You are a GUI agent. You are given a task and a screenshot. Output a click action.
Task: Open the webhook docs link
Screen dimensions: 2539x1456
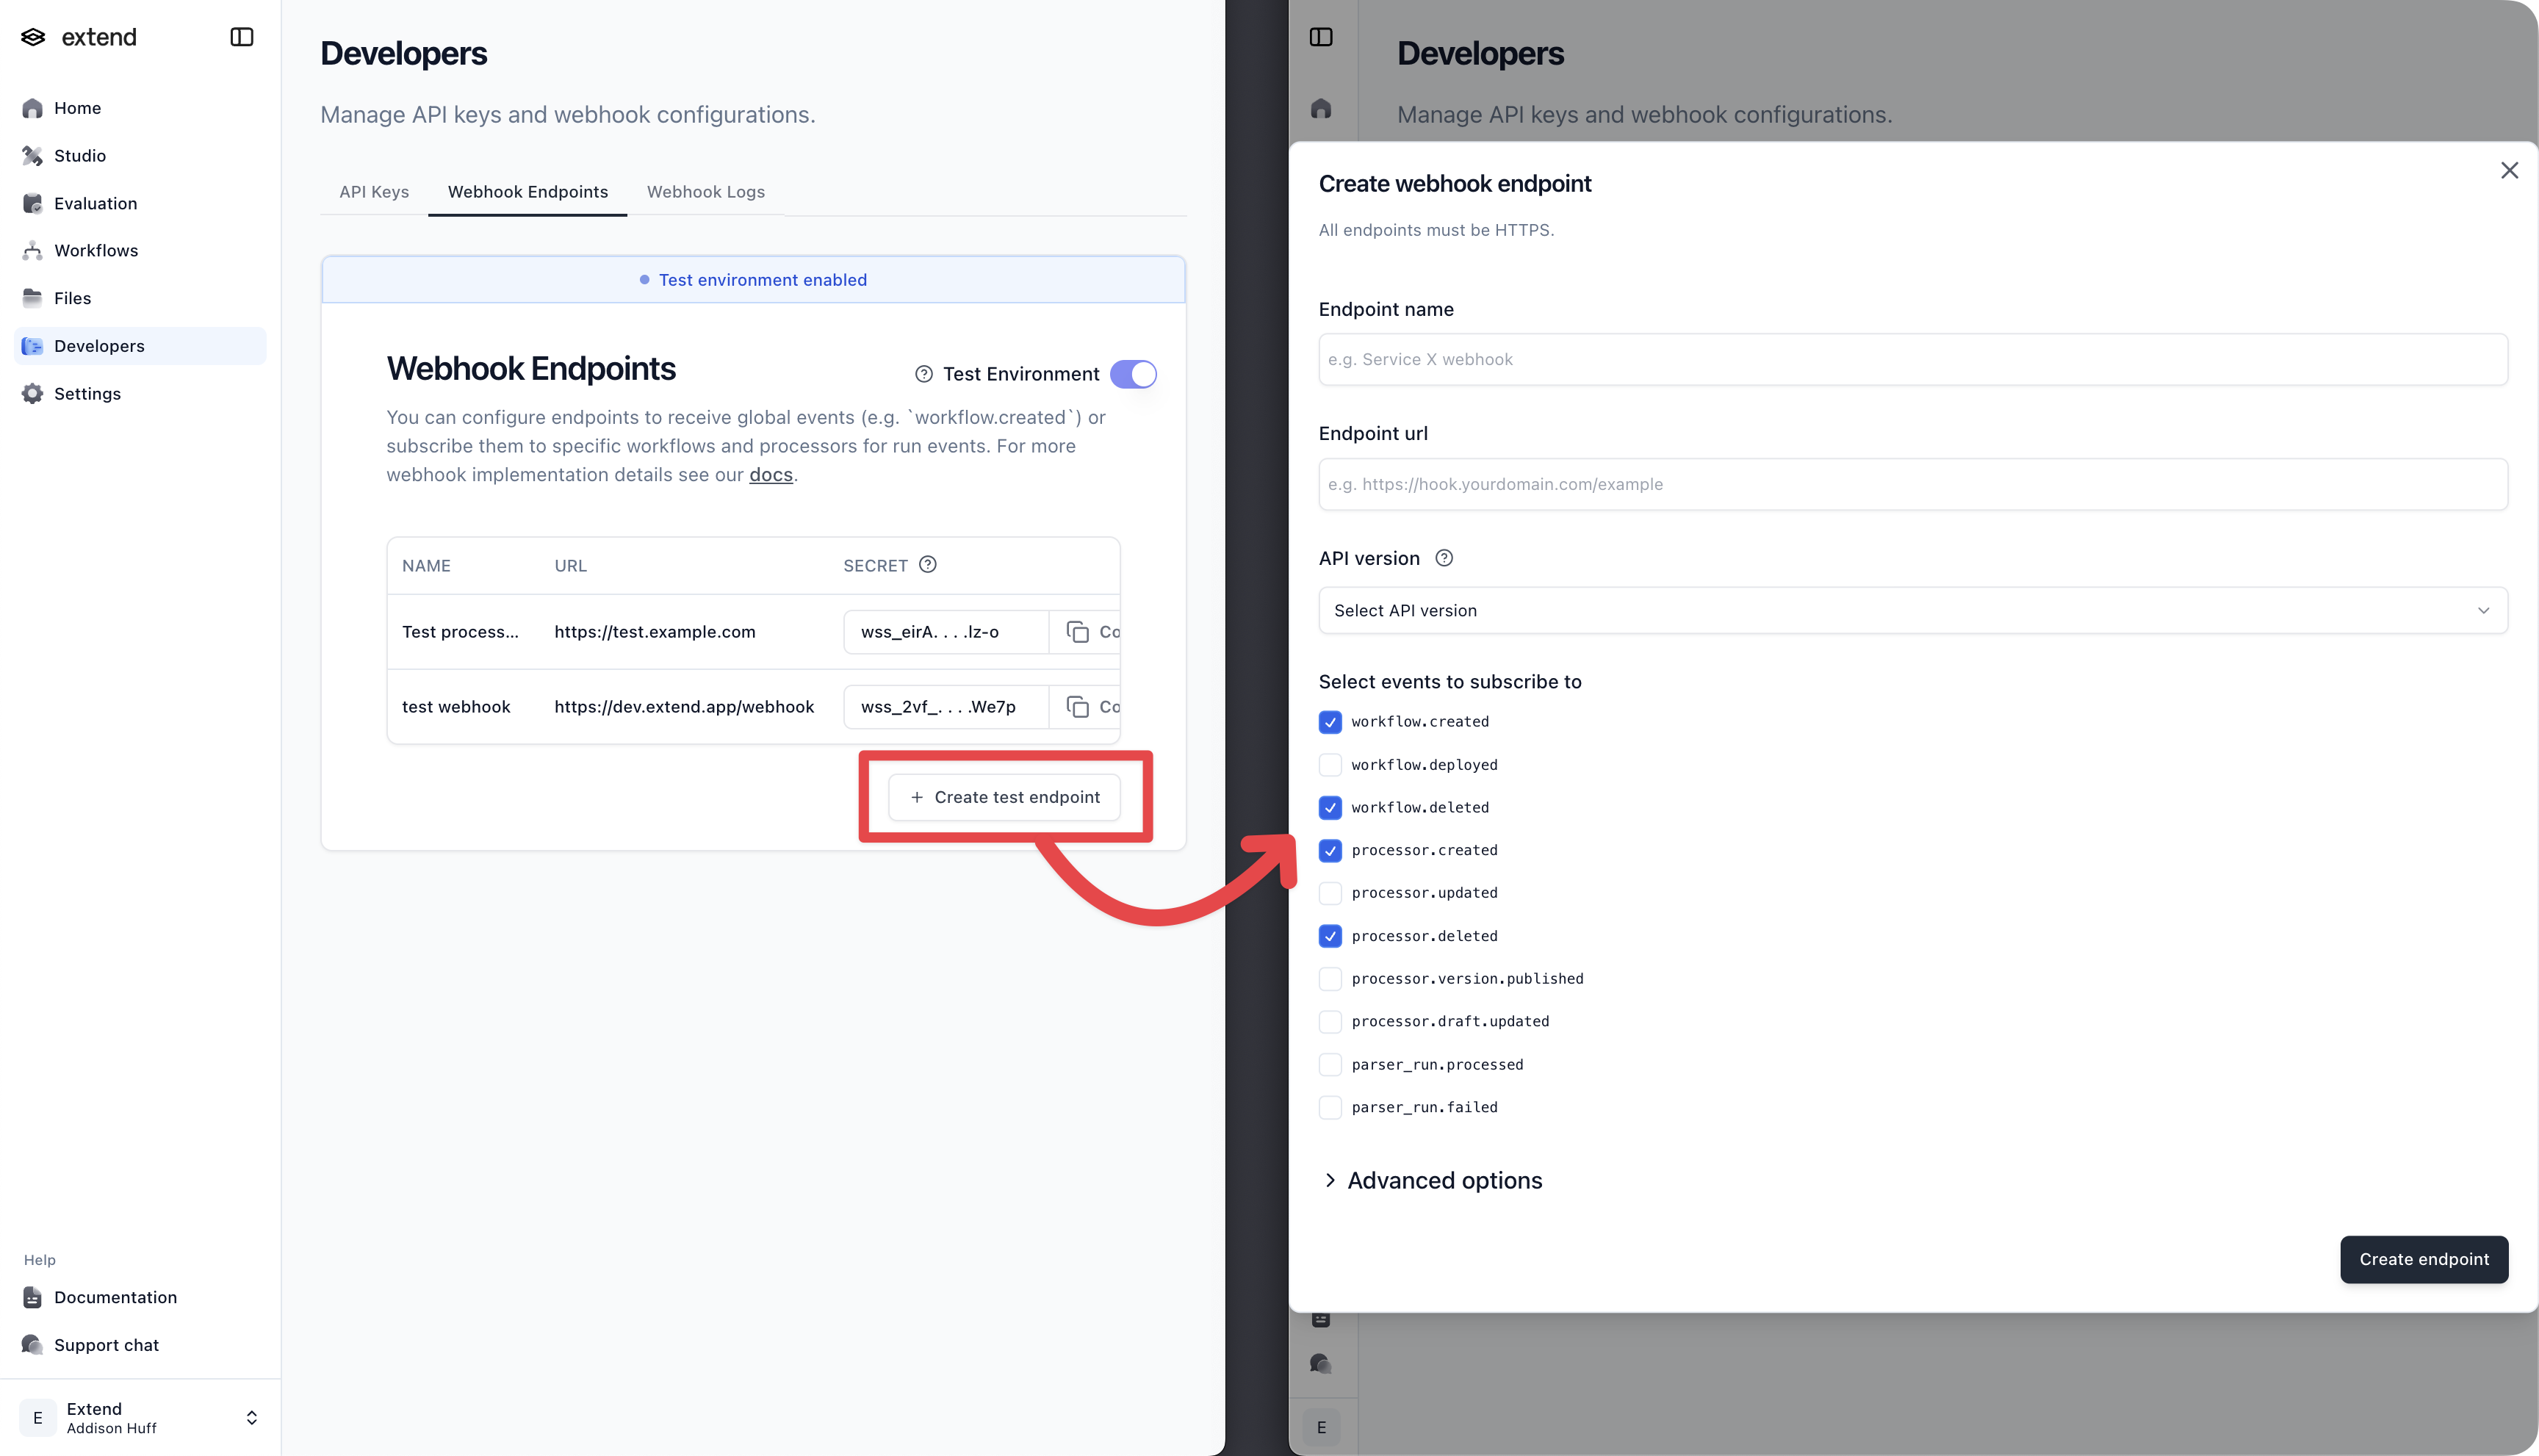tap(770, 475)
